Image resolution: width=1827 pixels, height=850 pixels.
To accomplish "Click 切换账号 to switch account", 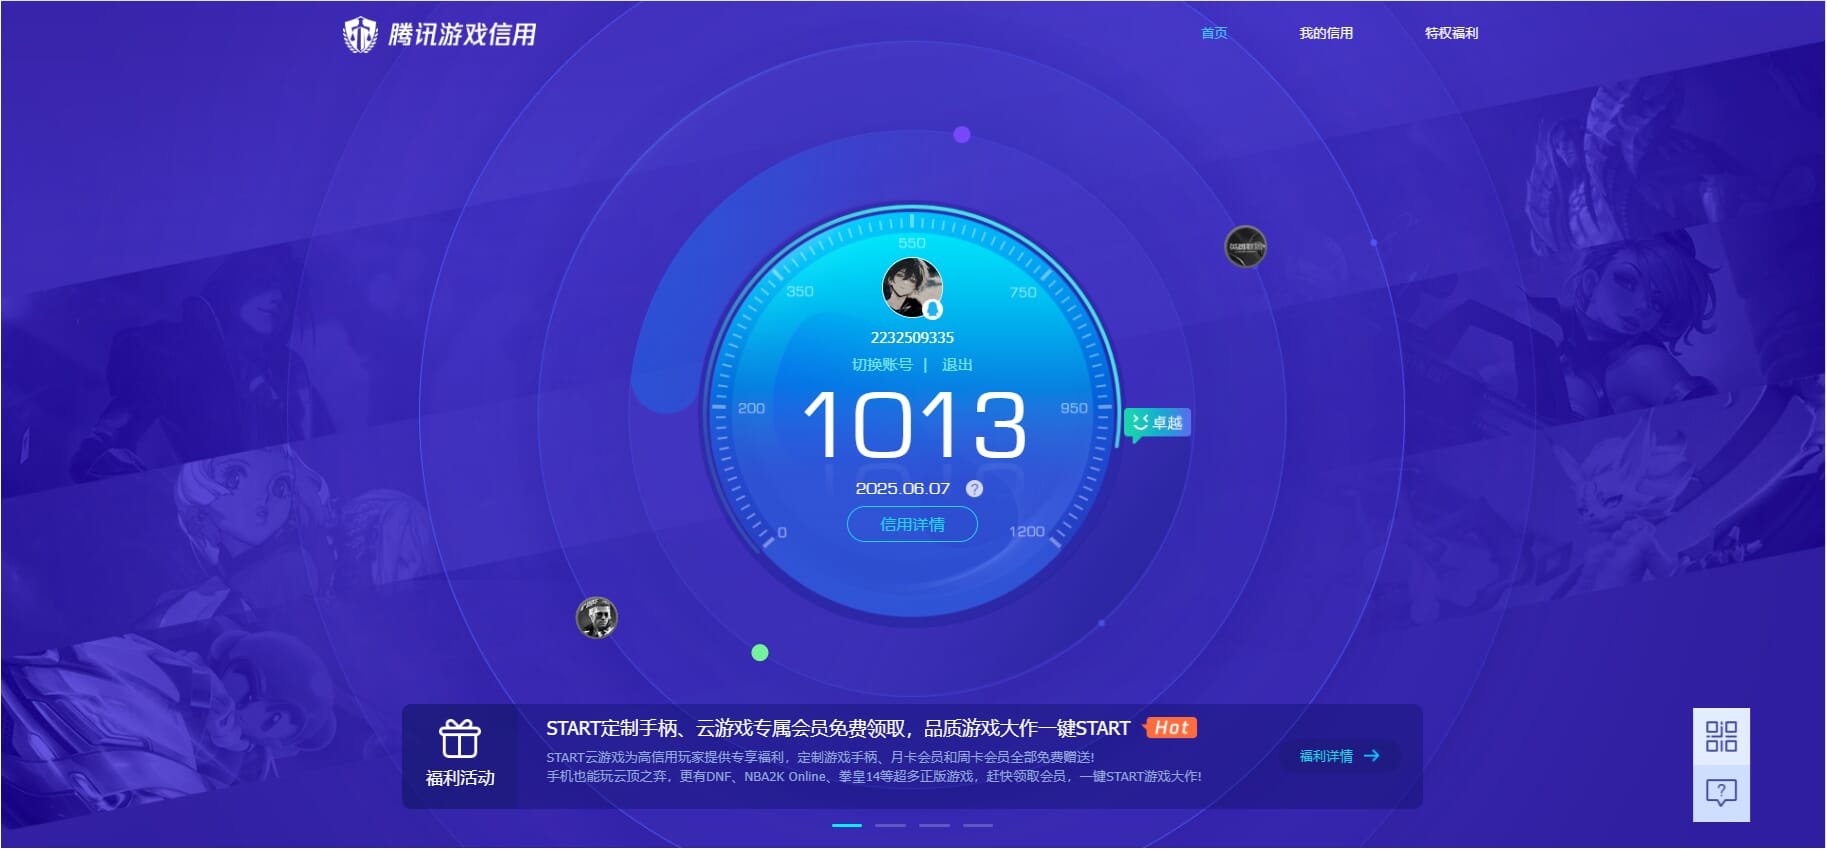I will pyautogui.click(x=882, y=365).
